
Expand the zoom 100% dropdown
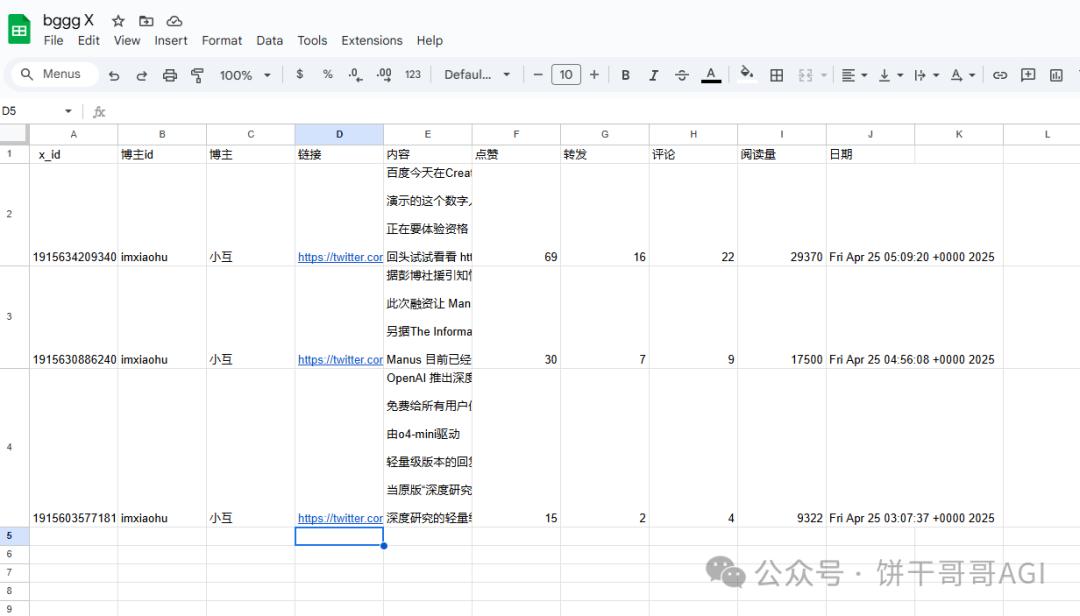tap(245, 75)
